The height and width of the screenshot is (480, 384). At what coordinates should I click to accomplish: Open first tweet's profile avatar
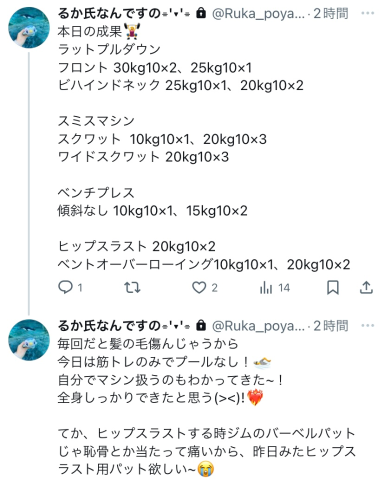coord(29,28)
